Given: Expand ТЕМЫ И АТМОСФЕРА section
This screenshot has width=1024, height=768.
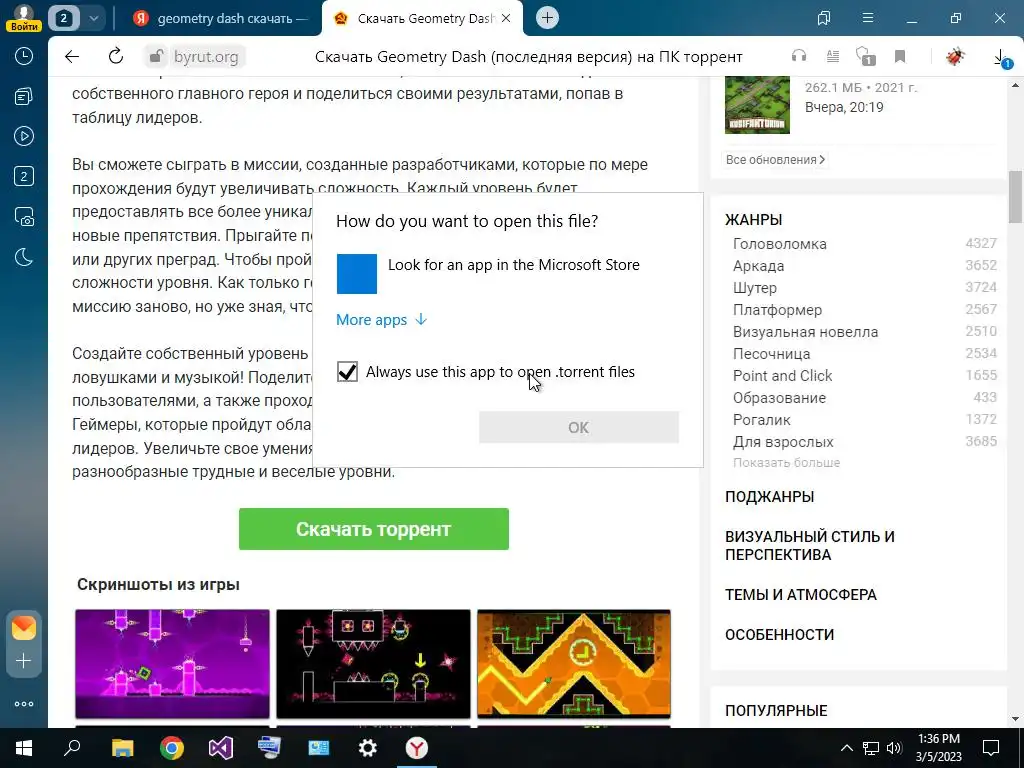Looking at the screenshot, I should point(801,595).
